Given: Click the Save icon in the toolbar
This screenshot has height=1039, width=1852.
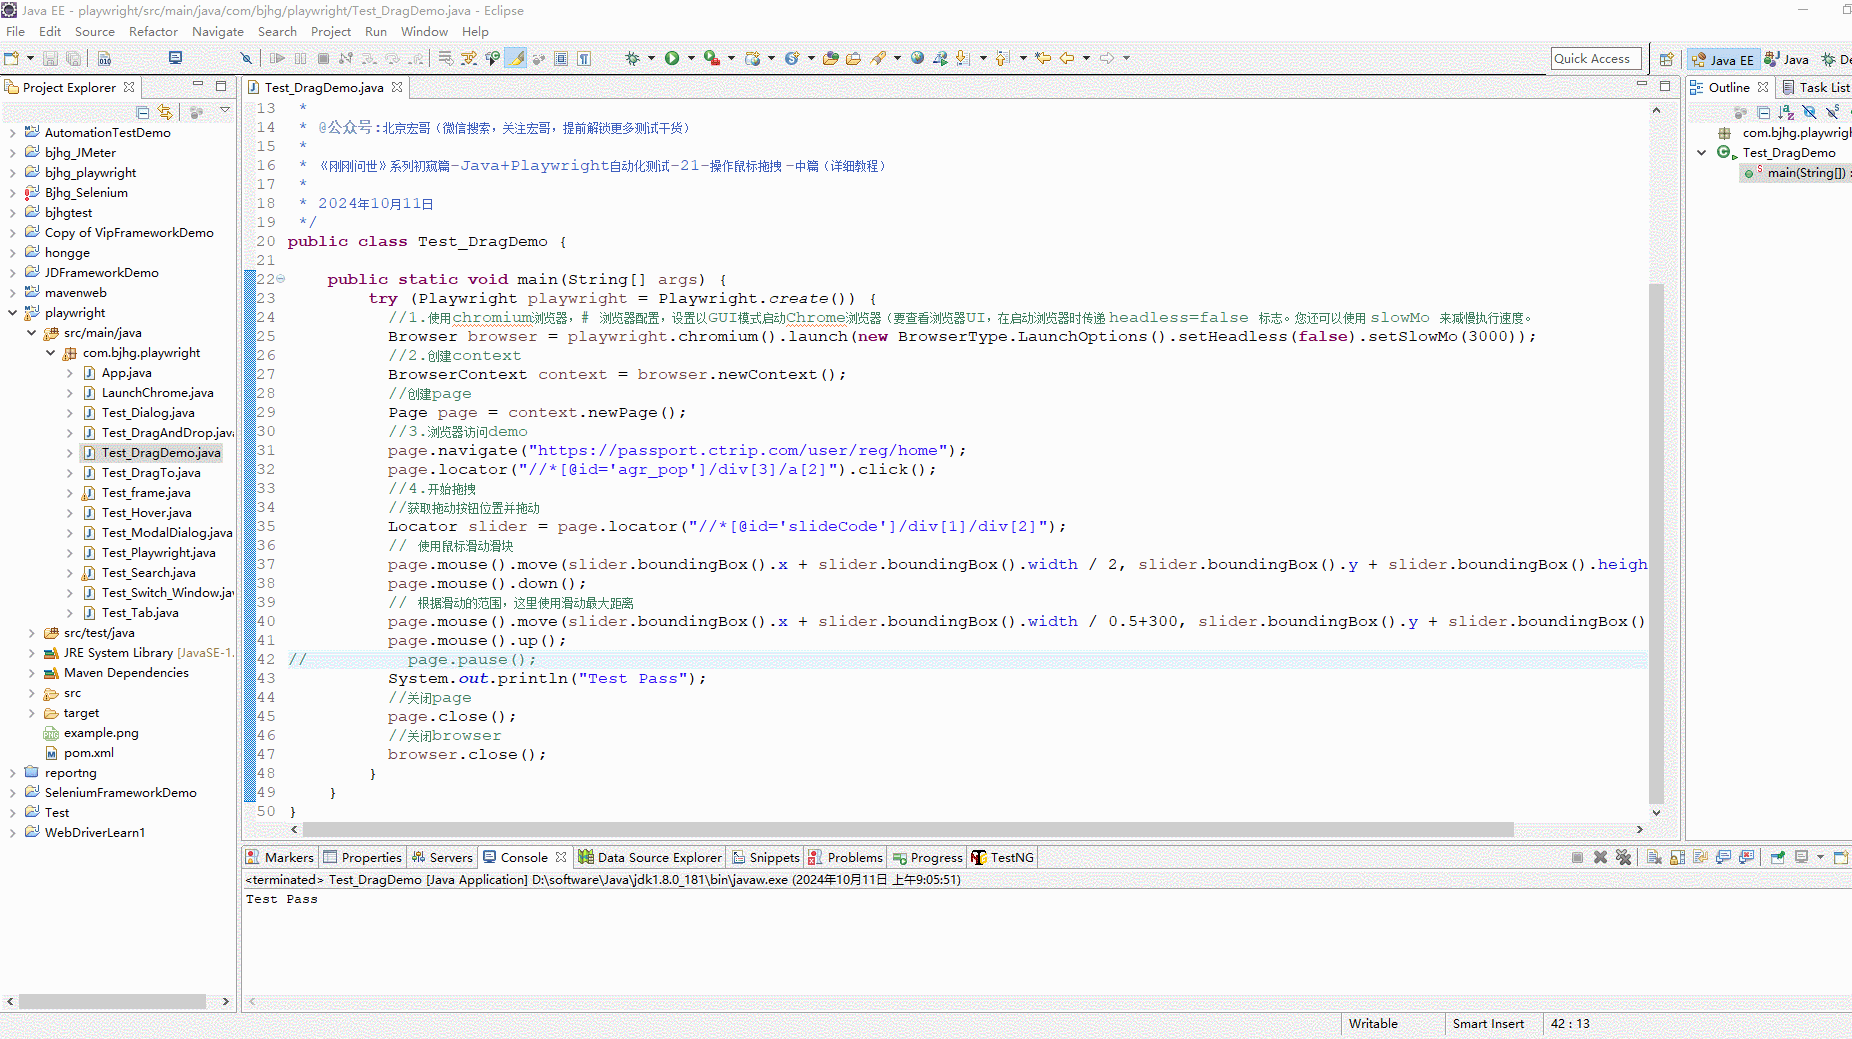Looking at the screenshot, I should click(50, 58).
